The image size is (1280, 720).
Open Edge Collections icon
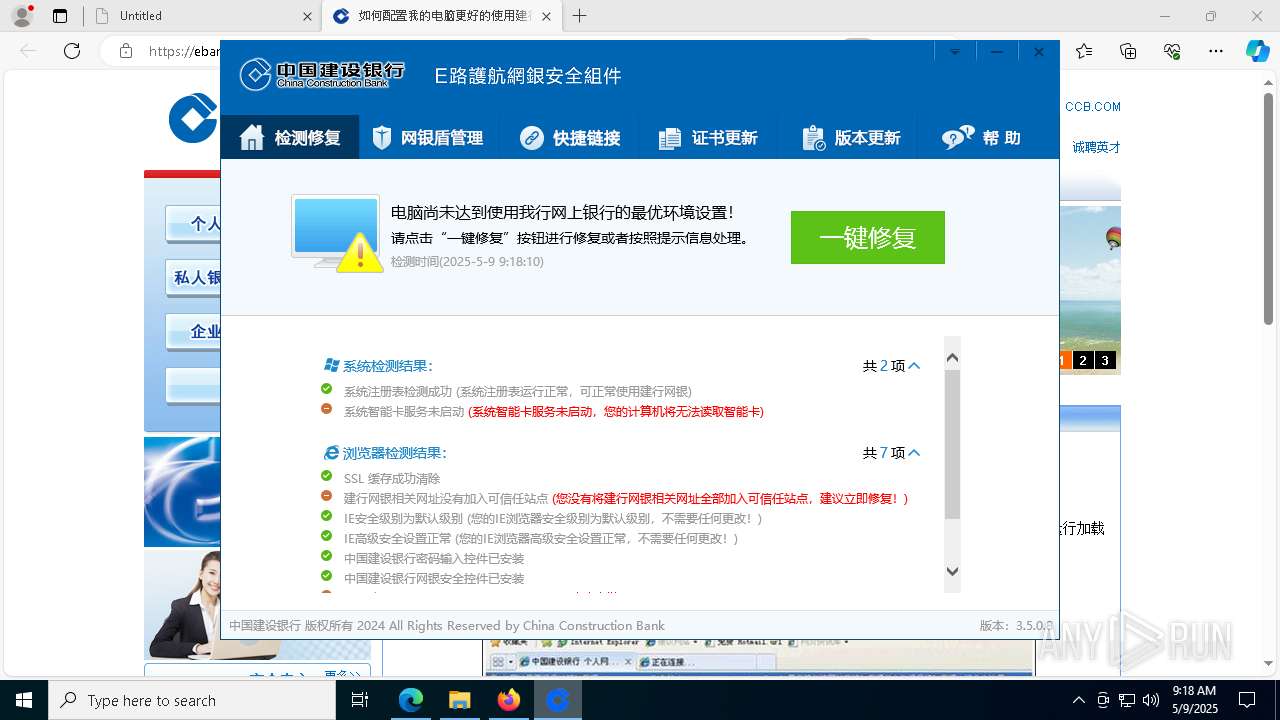point(1128,51)
